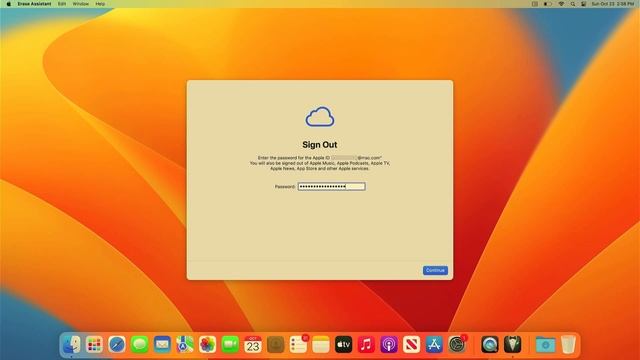Click the leftmost status icon in menu bar

(x=535, y=4)
